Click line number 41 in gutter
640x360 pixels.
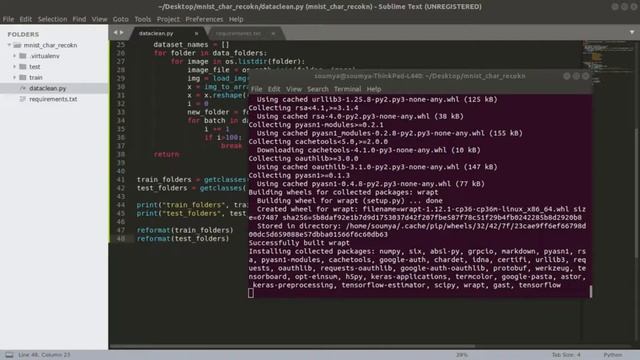pyautogui.click(x=120, y=180)
